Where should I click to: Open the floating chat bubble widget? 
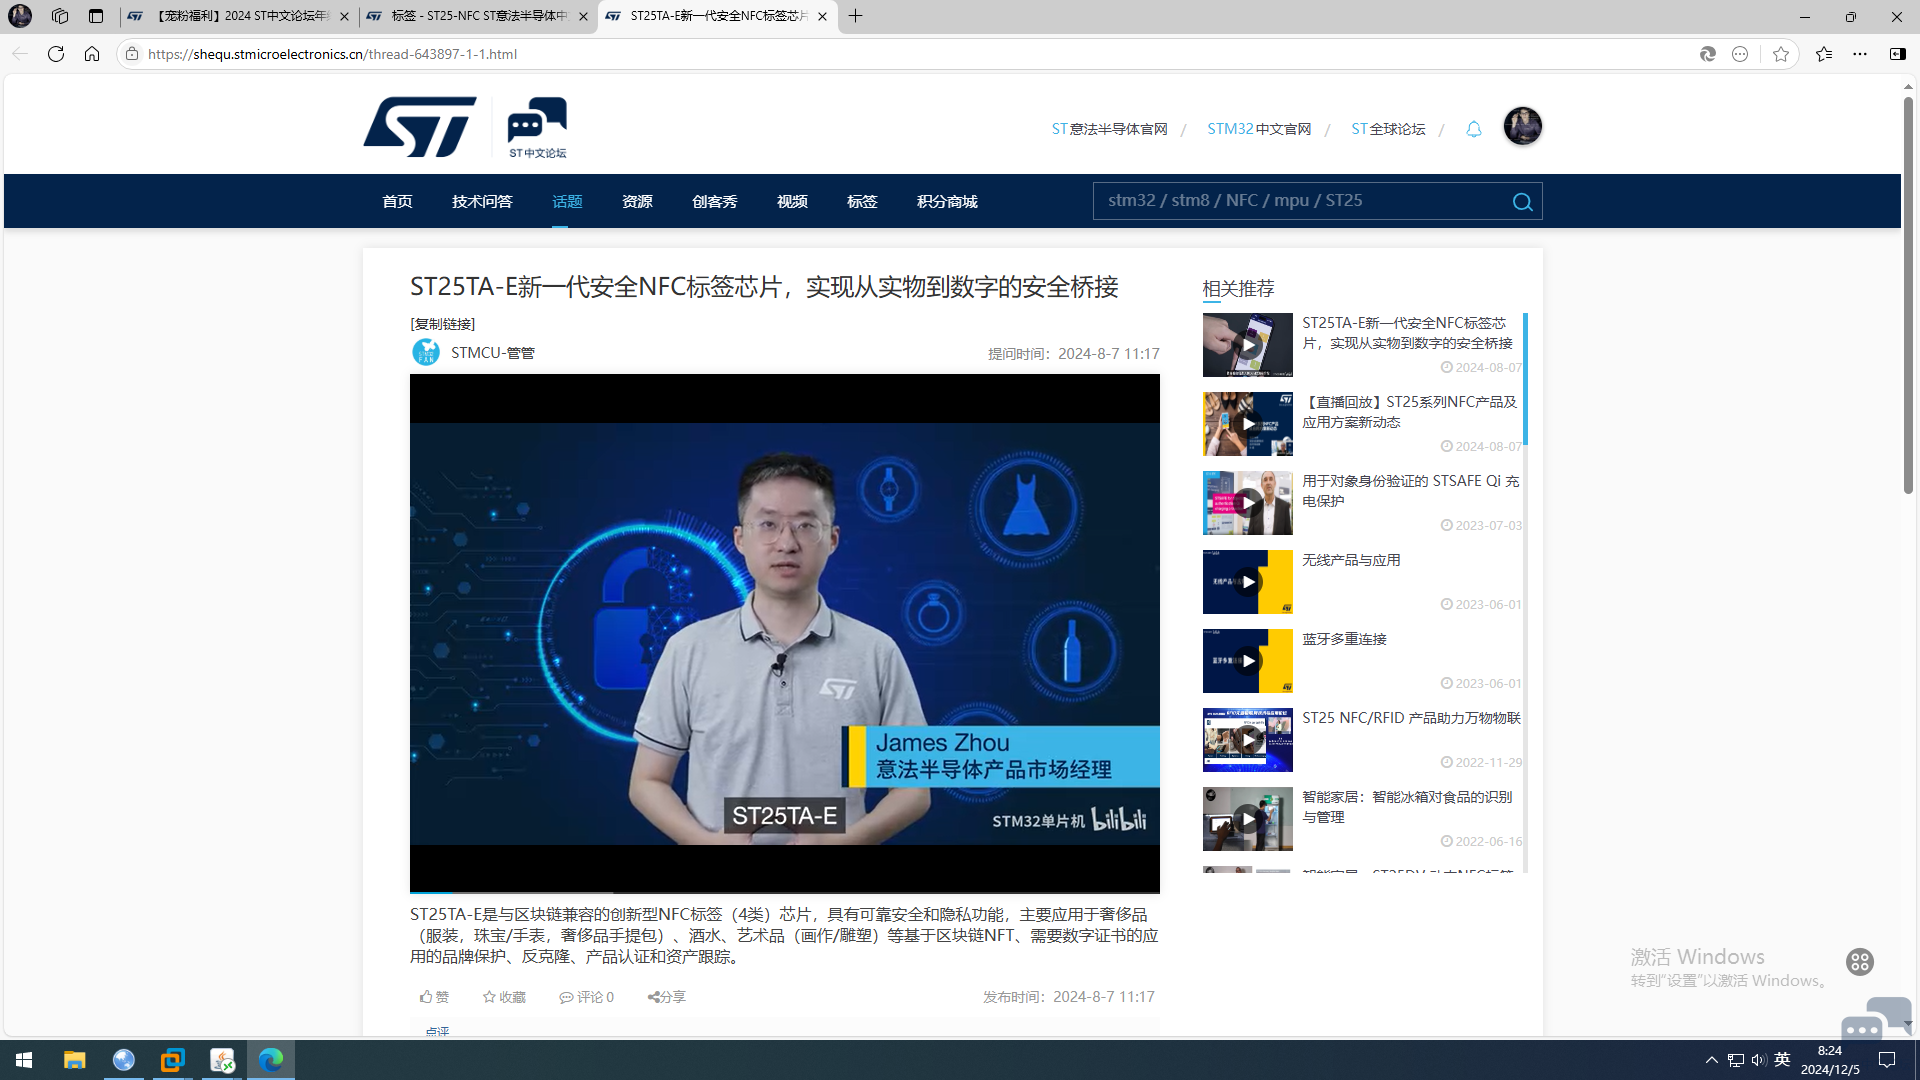coord(1874,1020)
